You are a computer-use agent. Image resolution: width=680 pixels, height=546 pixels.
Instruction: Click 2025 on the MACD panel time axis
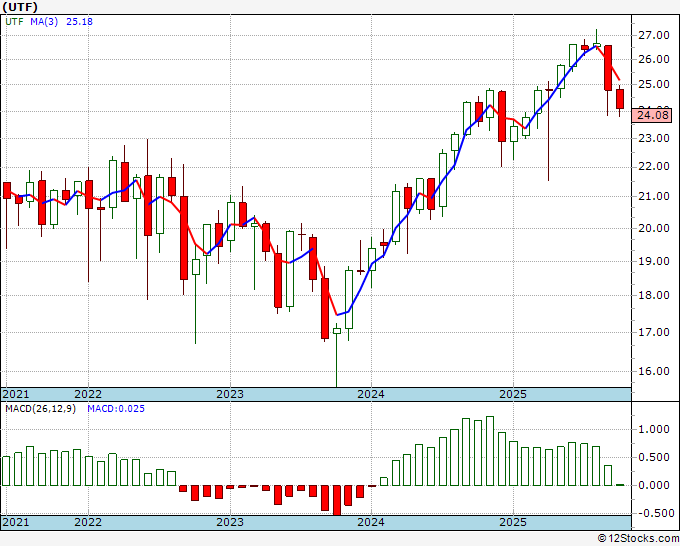[x=513, y=522]
